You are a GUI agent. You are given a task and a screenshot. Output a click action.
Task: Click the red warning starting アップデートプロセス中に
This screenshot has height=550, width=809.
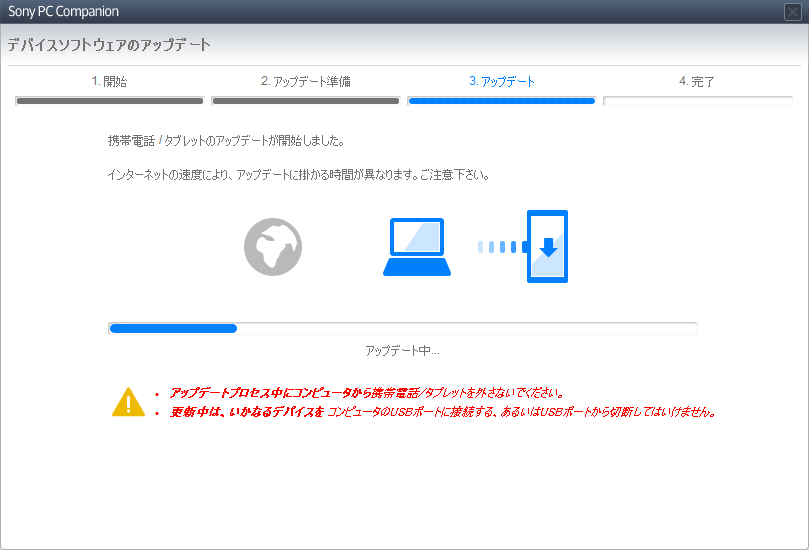367,393
